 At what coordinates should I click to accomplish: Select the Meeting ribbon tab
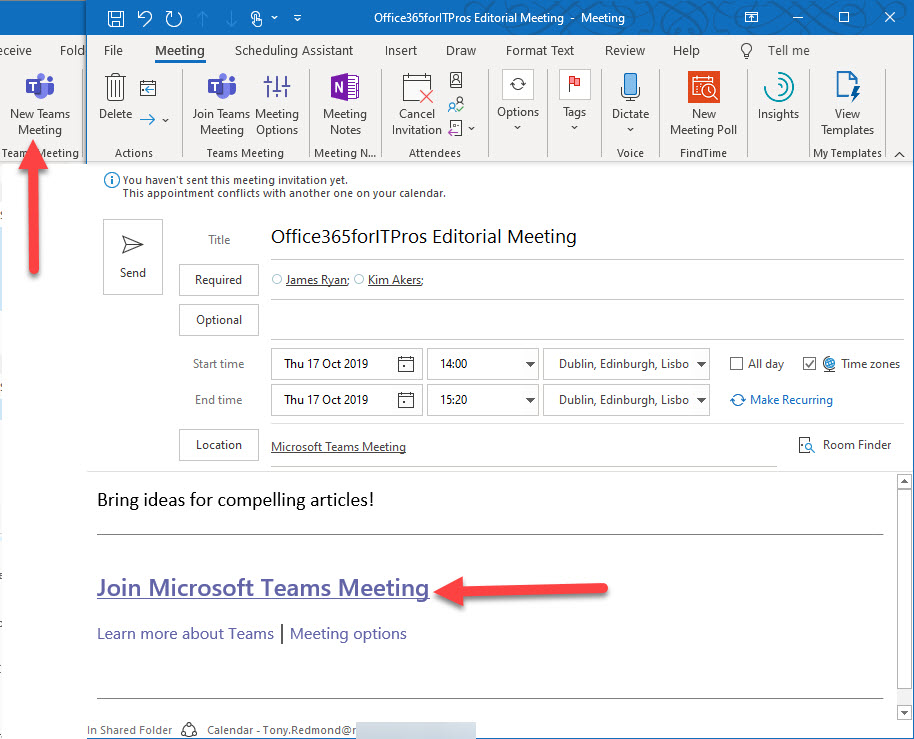click(180, 51)
